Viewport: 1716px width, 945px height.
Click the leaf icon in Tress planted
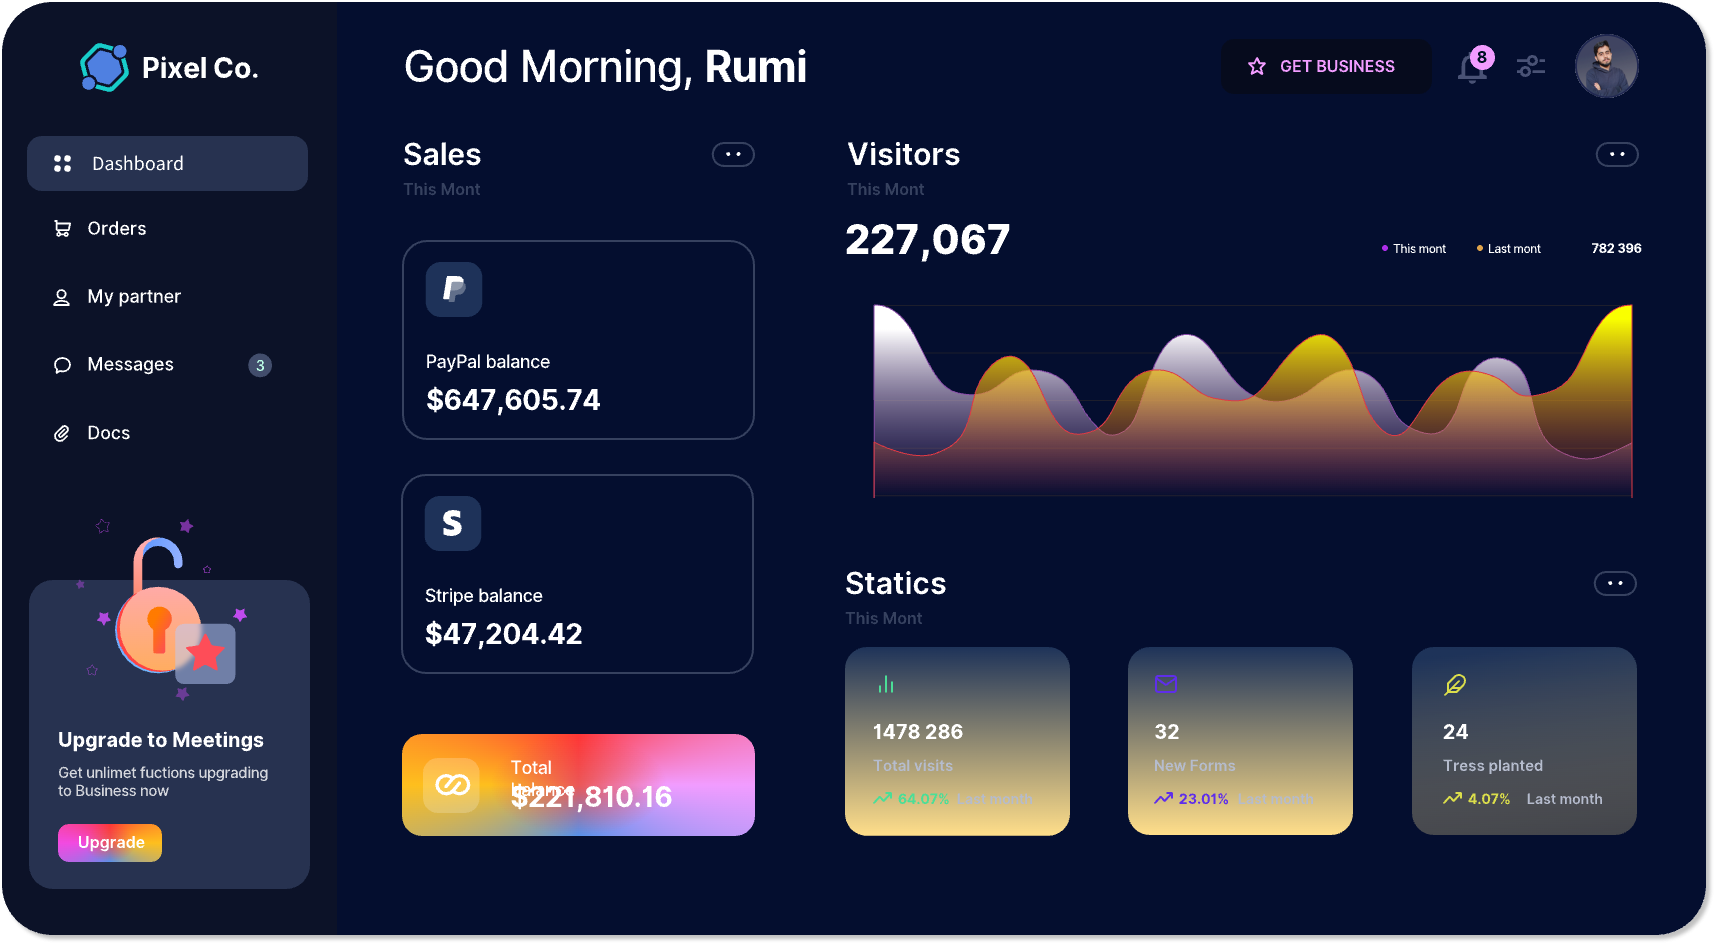click(1455, 684)
